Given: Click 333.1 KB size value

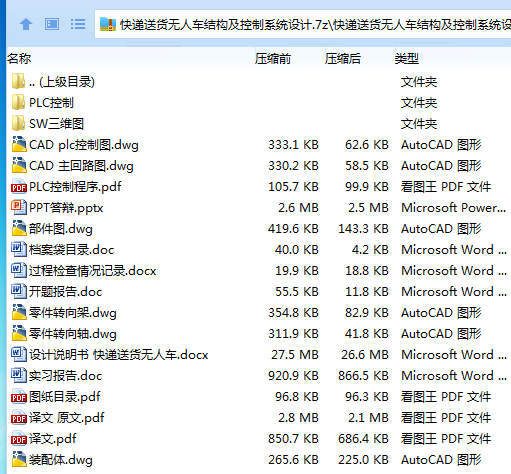Looking at the screenshot, I should 293,145.
